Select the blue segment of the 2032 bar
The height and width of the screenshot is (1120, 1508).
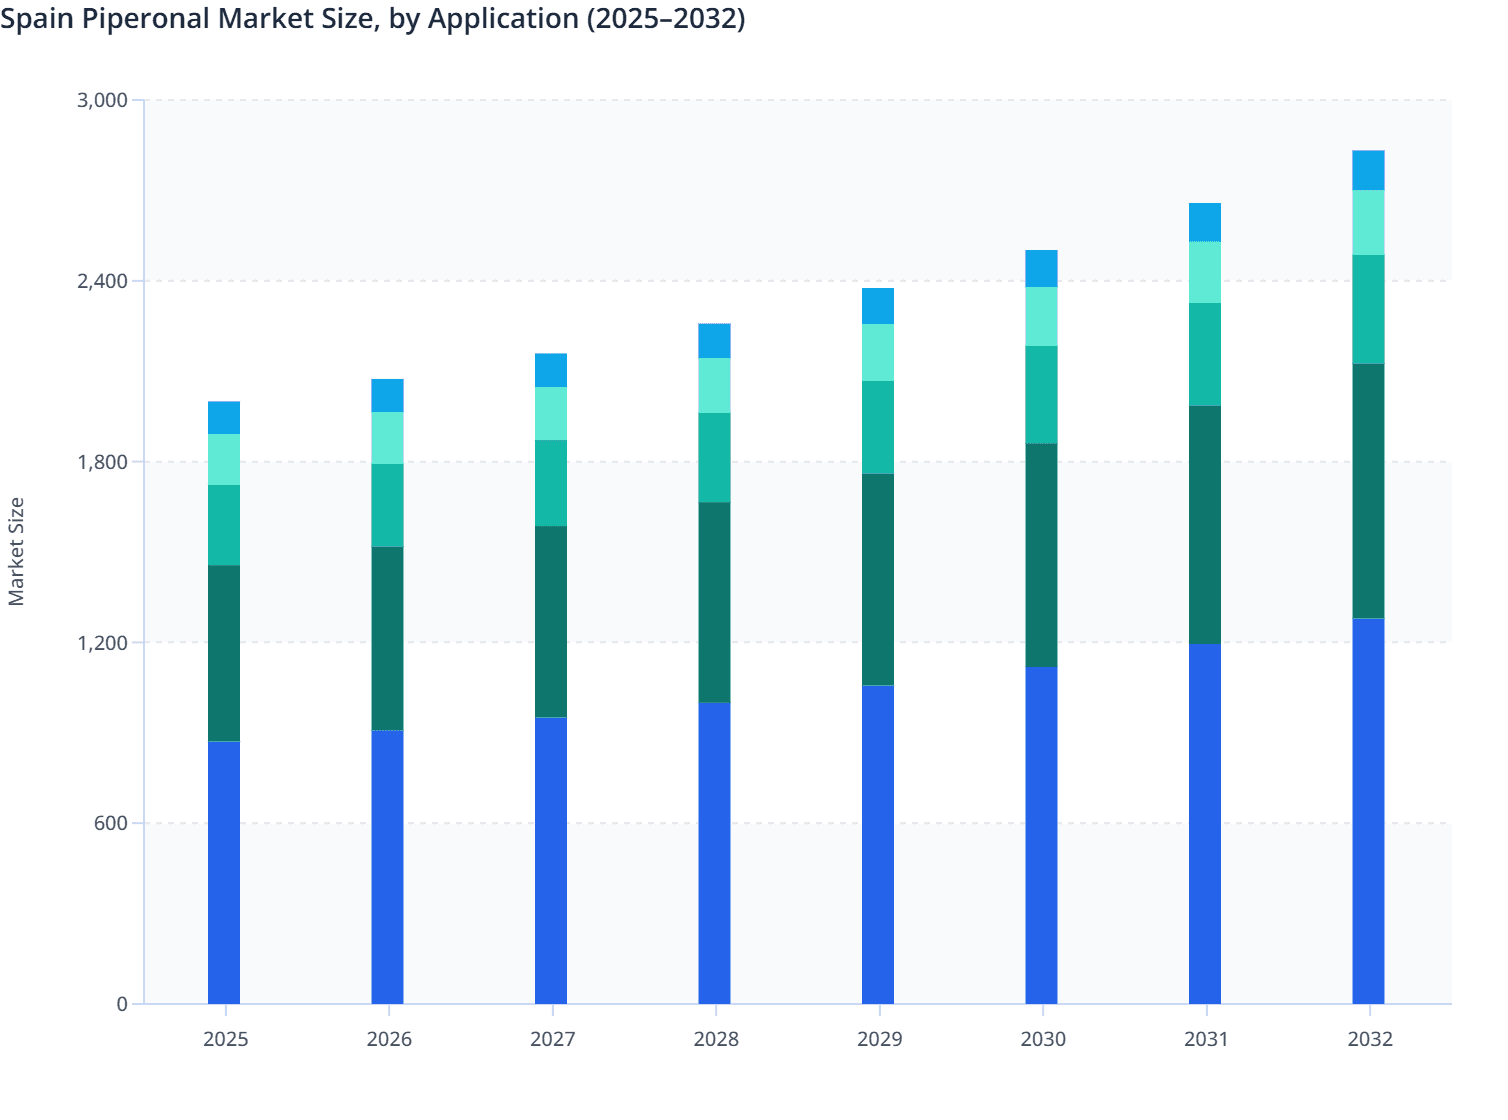click(x=1370, y=820)
